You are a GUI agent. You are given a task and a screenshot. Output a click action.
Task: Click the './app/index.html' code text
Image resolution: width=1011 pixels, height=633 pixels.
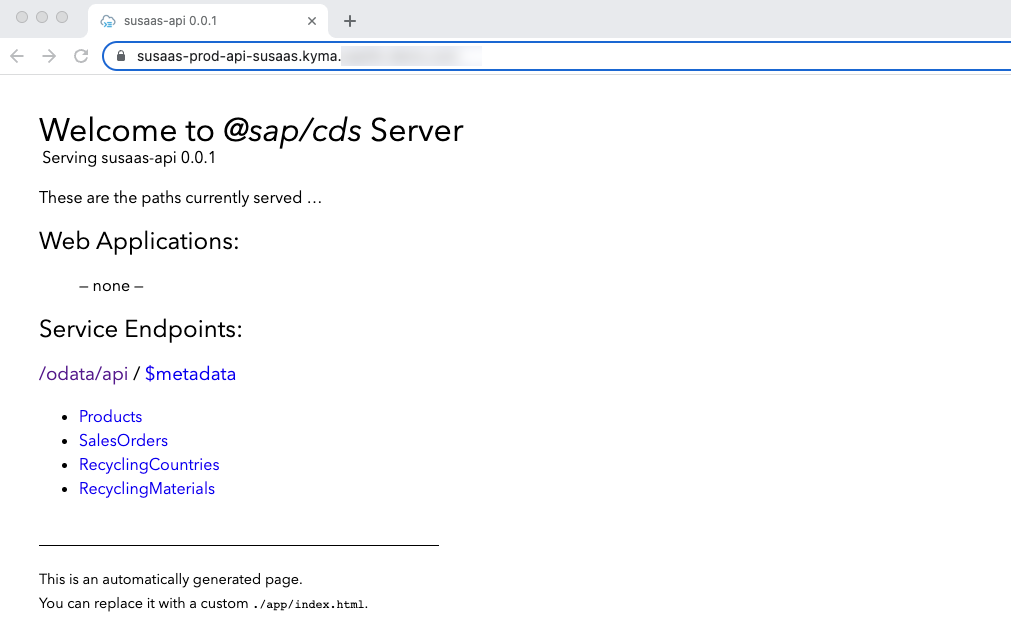pyautogui.click(x=308, y=604)
